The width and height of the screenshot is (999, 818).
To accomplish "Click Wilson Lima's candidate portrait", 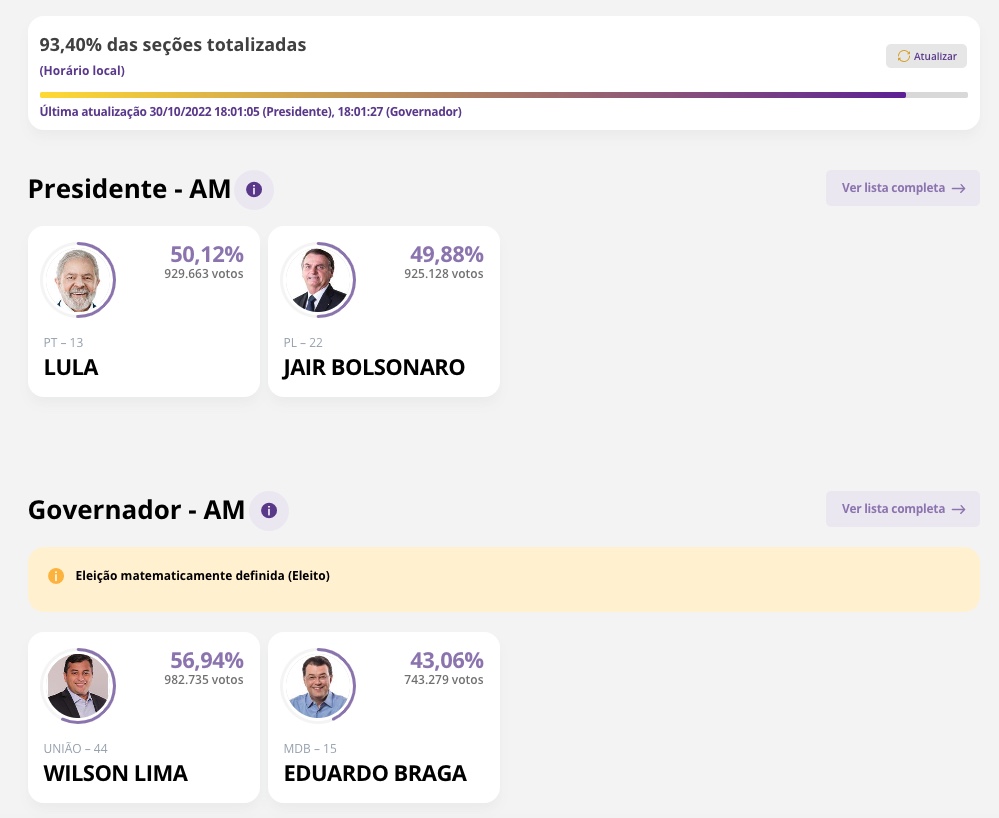I will pos(78,685).
